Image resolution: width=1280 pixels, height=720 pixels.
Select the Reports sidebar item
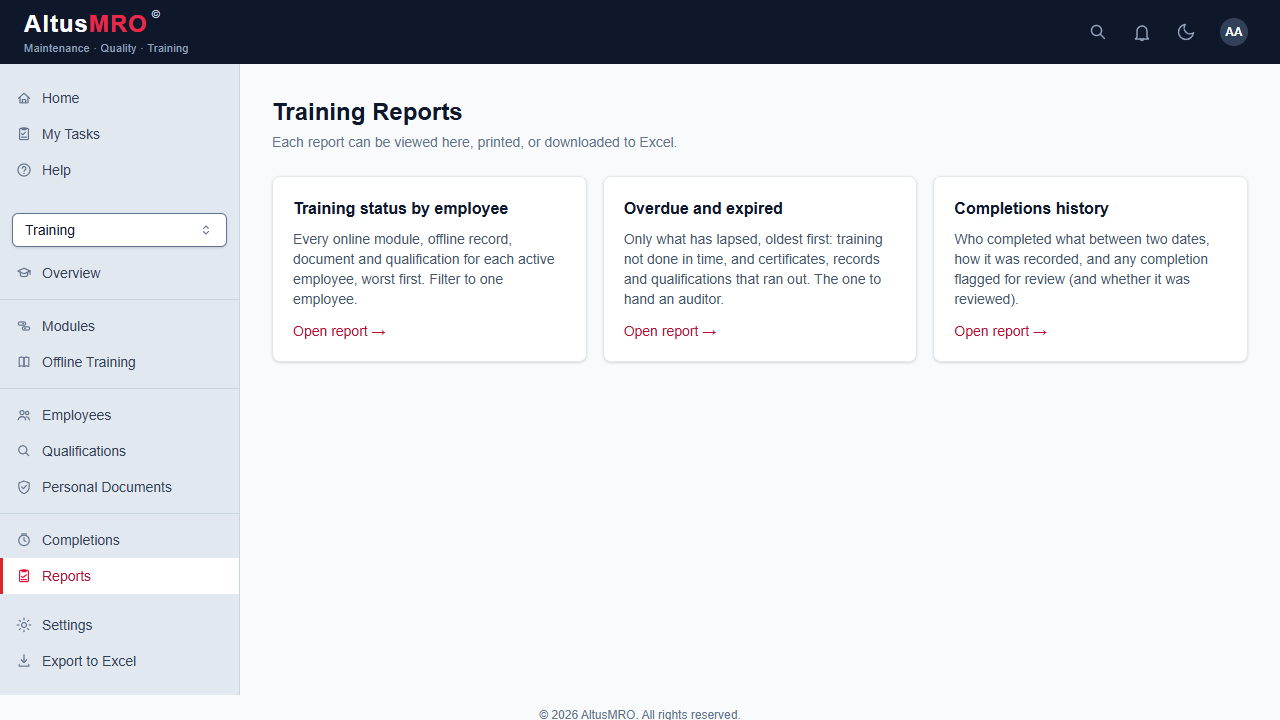(120, 576)
